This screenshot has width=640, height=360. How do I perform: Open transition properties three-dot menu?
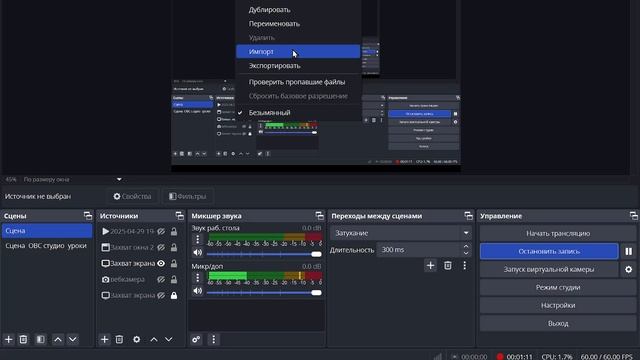464,265
